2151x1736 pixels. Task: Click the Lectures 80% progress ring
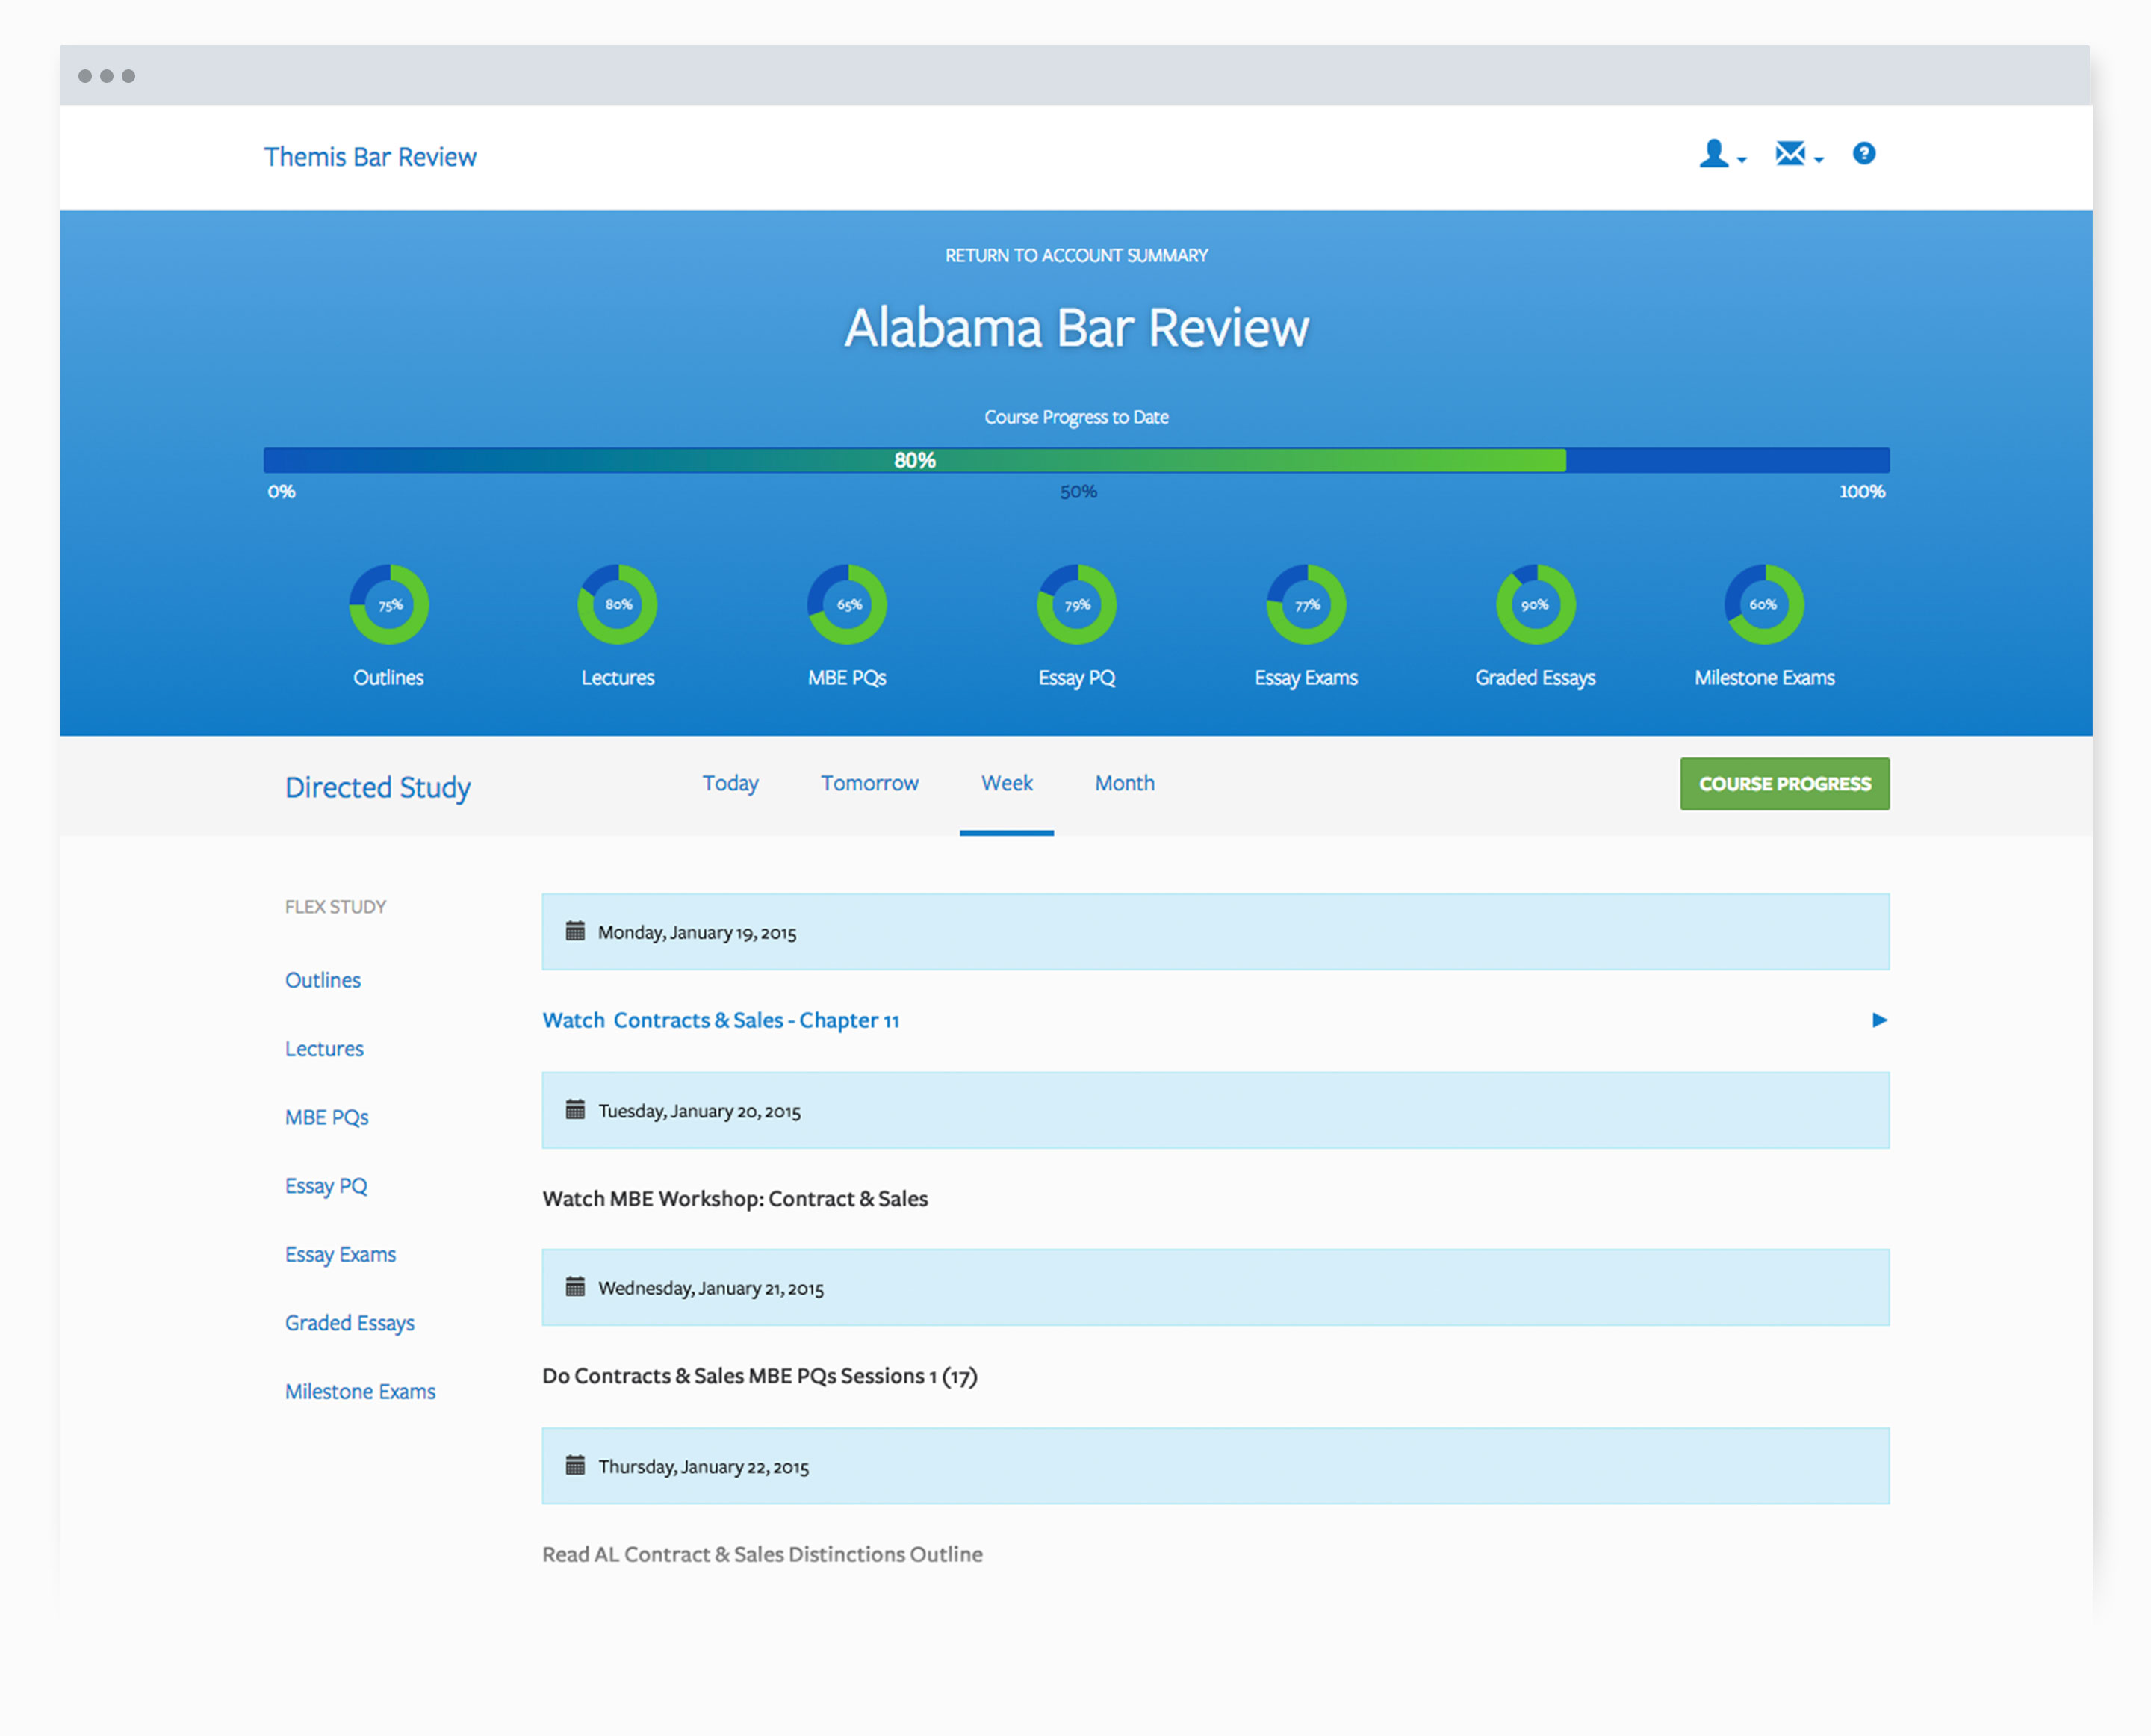tap(618, 605)
